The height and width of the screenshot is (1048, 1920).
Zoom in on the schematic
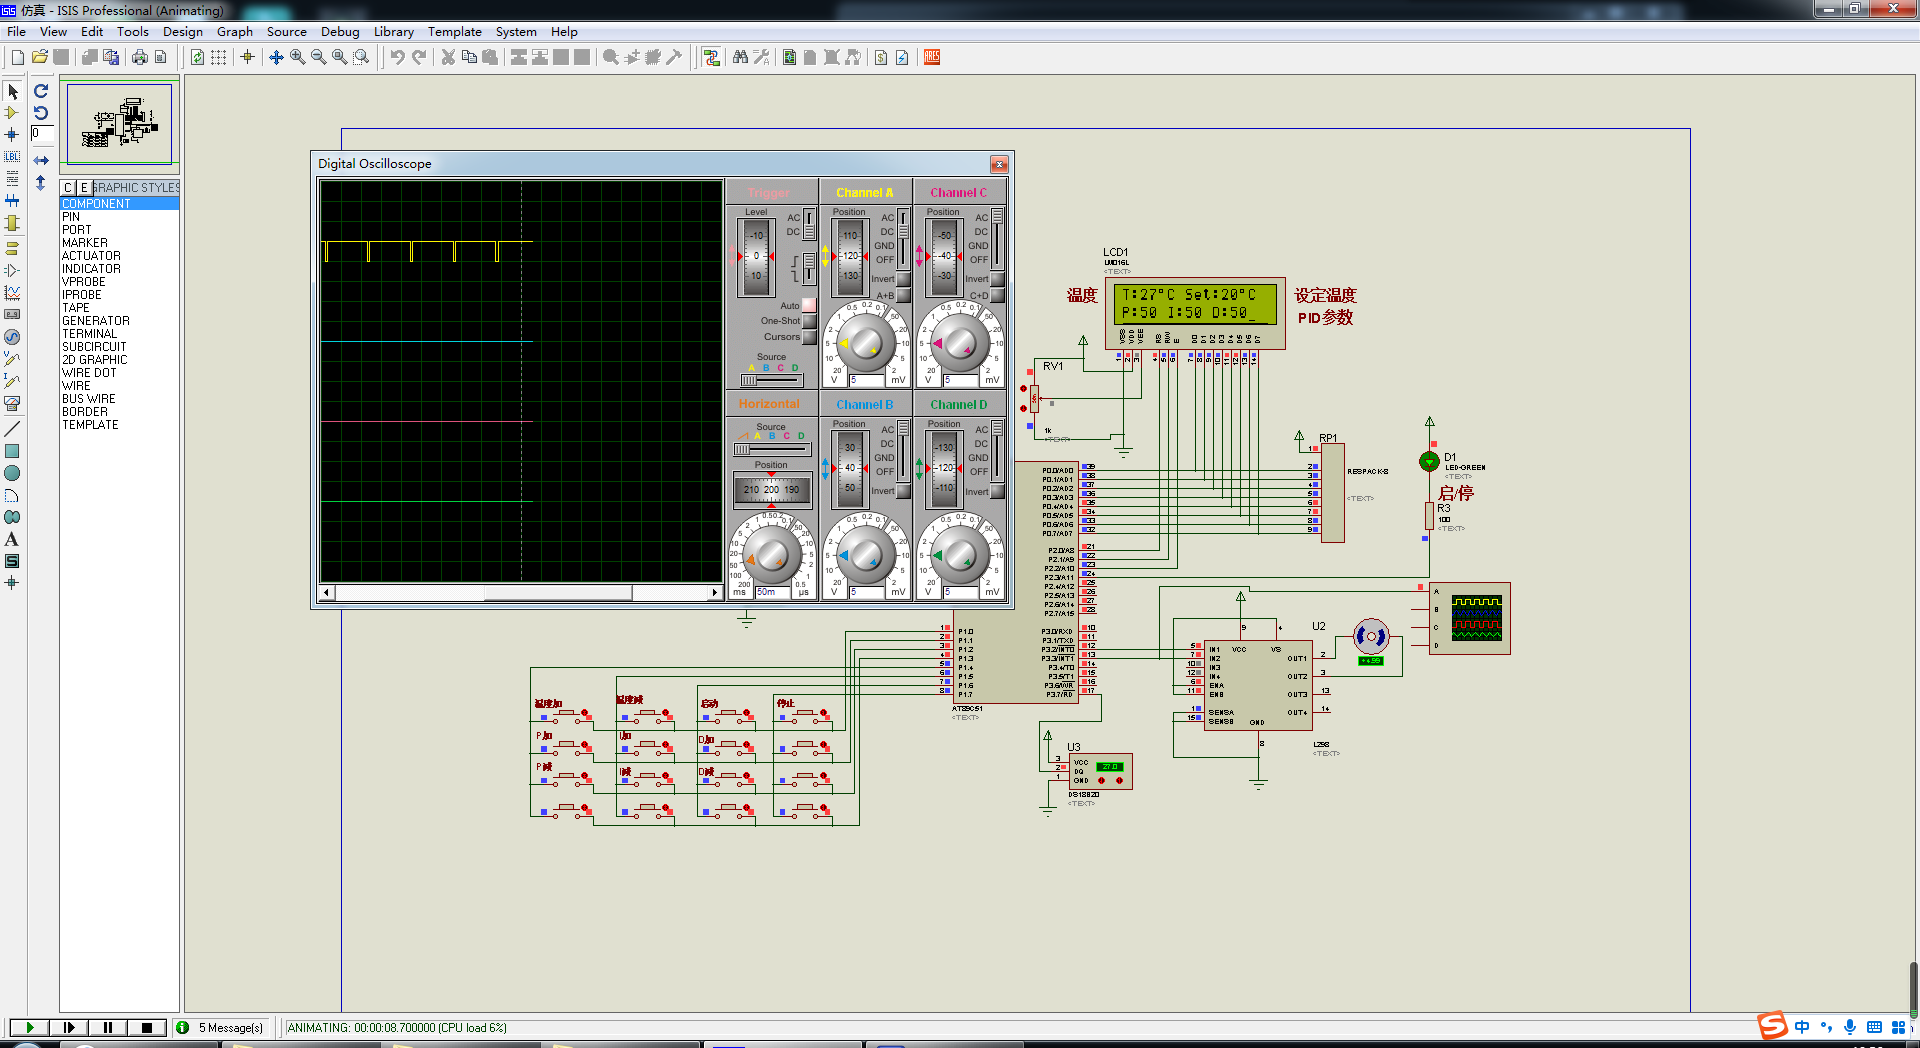pyautogui.click(x=297, y=57)
